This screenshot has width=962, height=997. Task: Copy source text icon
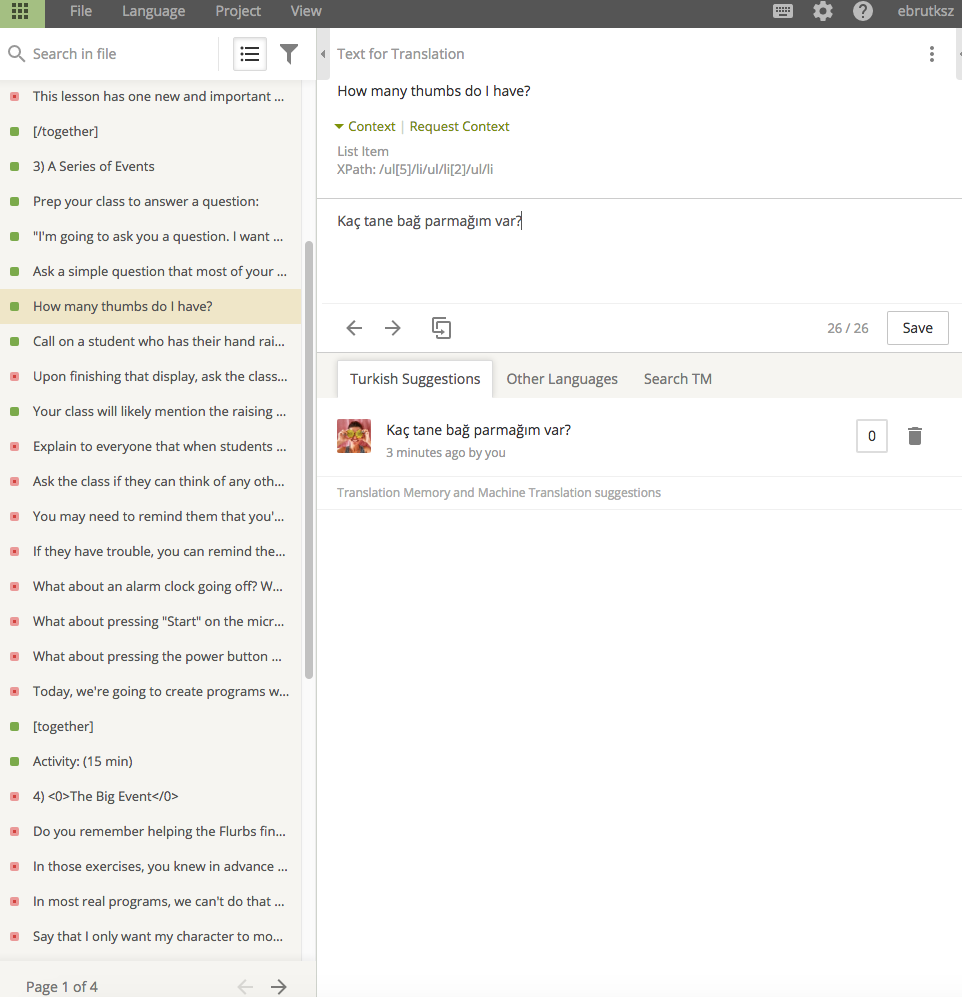[x=441, y=328]
